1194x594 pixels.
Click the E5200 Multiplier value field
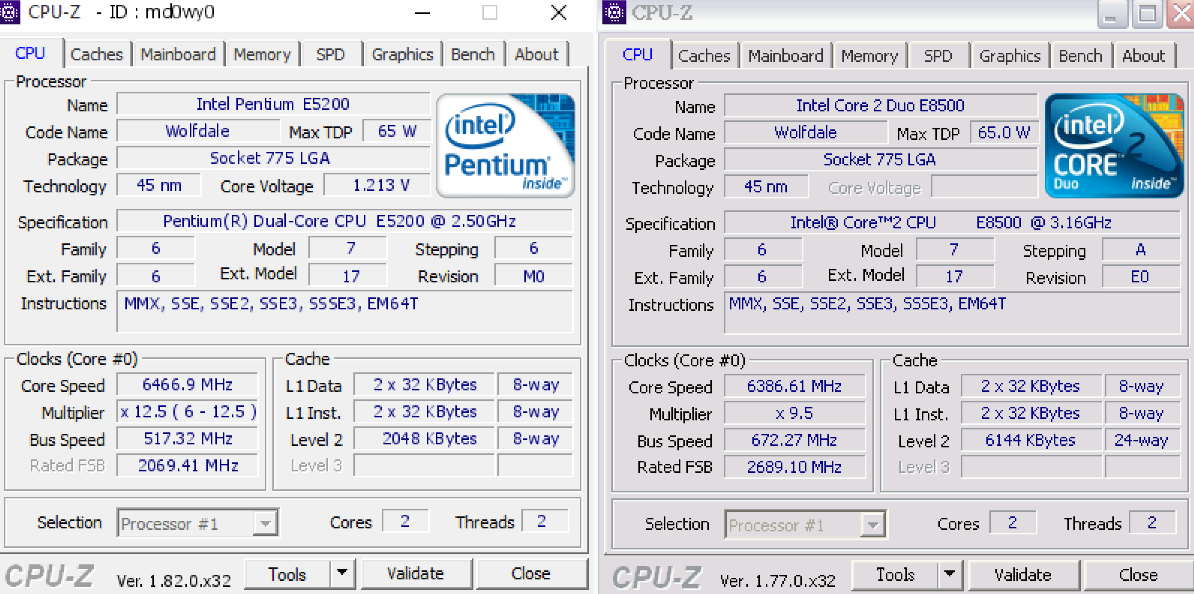tap(188, 412)
